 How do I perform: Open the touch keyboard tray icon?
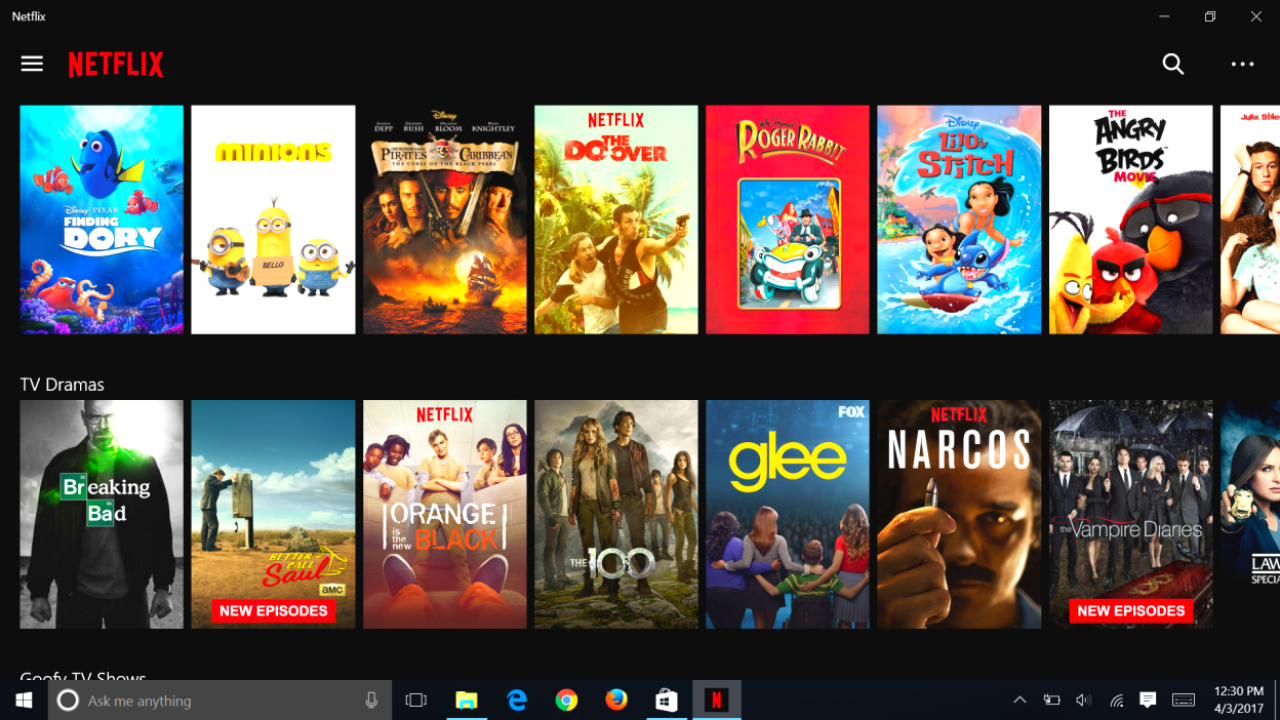[x=1183, y=700]
